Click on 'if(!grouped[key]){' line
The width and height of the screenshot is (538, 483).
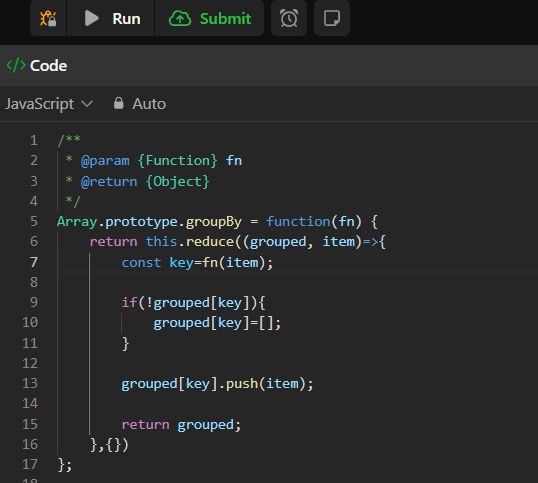[x=194, y=303]
